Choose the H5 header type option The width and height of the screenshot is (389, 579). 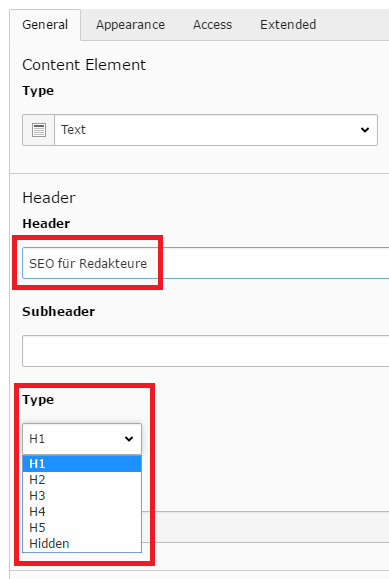tap(82, 528)
